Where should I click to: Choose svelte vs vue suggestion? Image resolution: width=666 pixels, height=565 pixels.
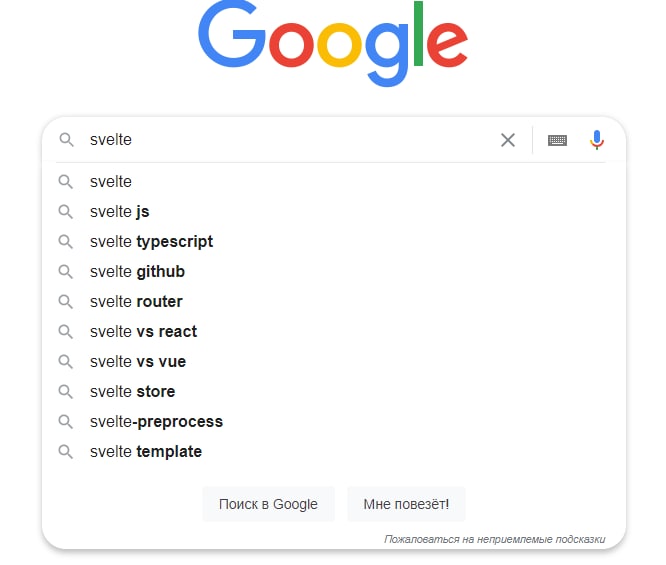(138, 362)
